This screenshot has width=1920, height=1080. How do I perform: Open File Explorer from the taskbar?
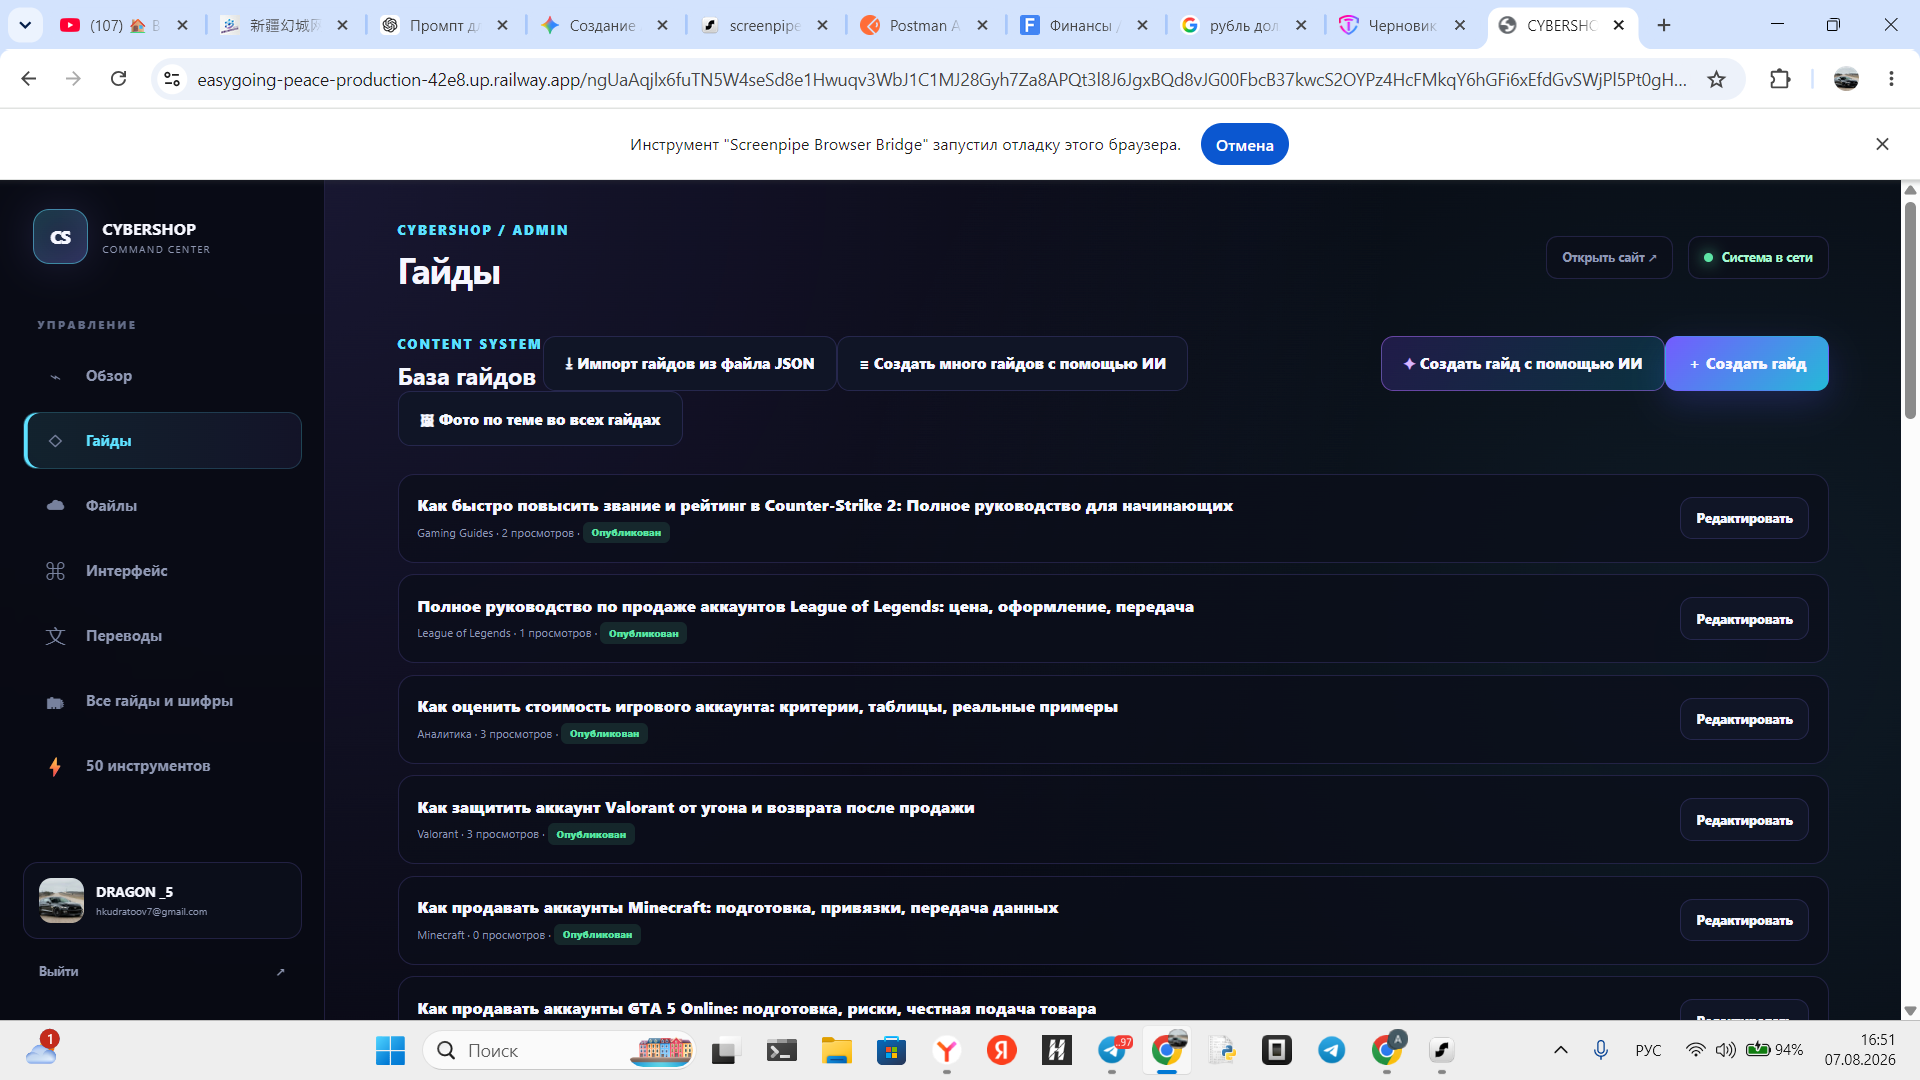coord(836,1050)
